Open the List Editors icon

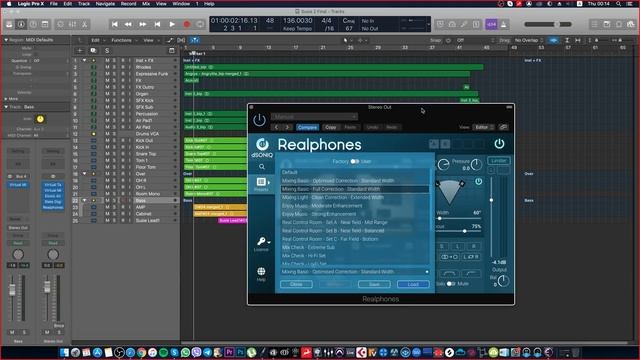point(594,24)
